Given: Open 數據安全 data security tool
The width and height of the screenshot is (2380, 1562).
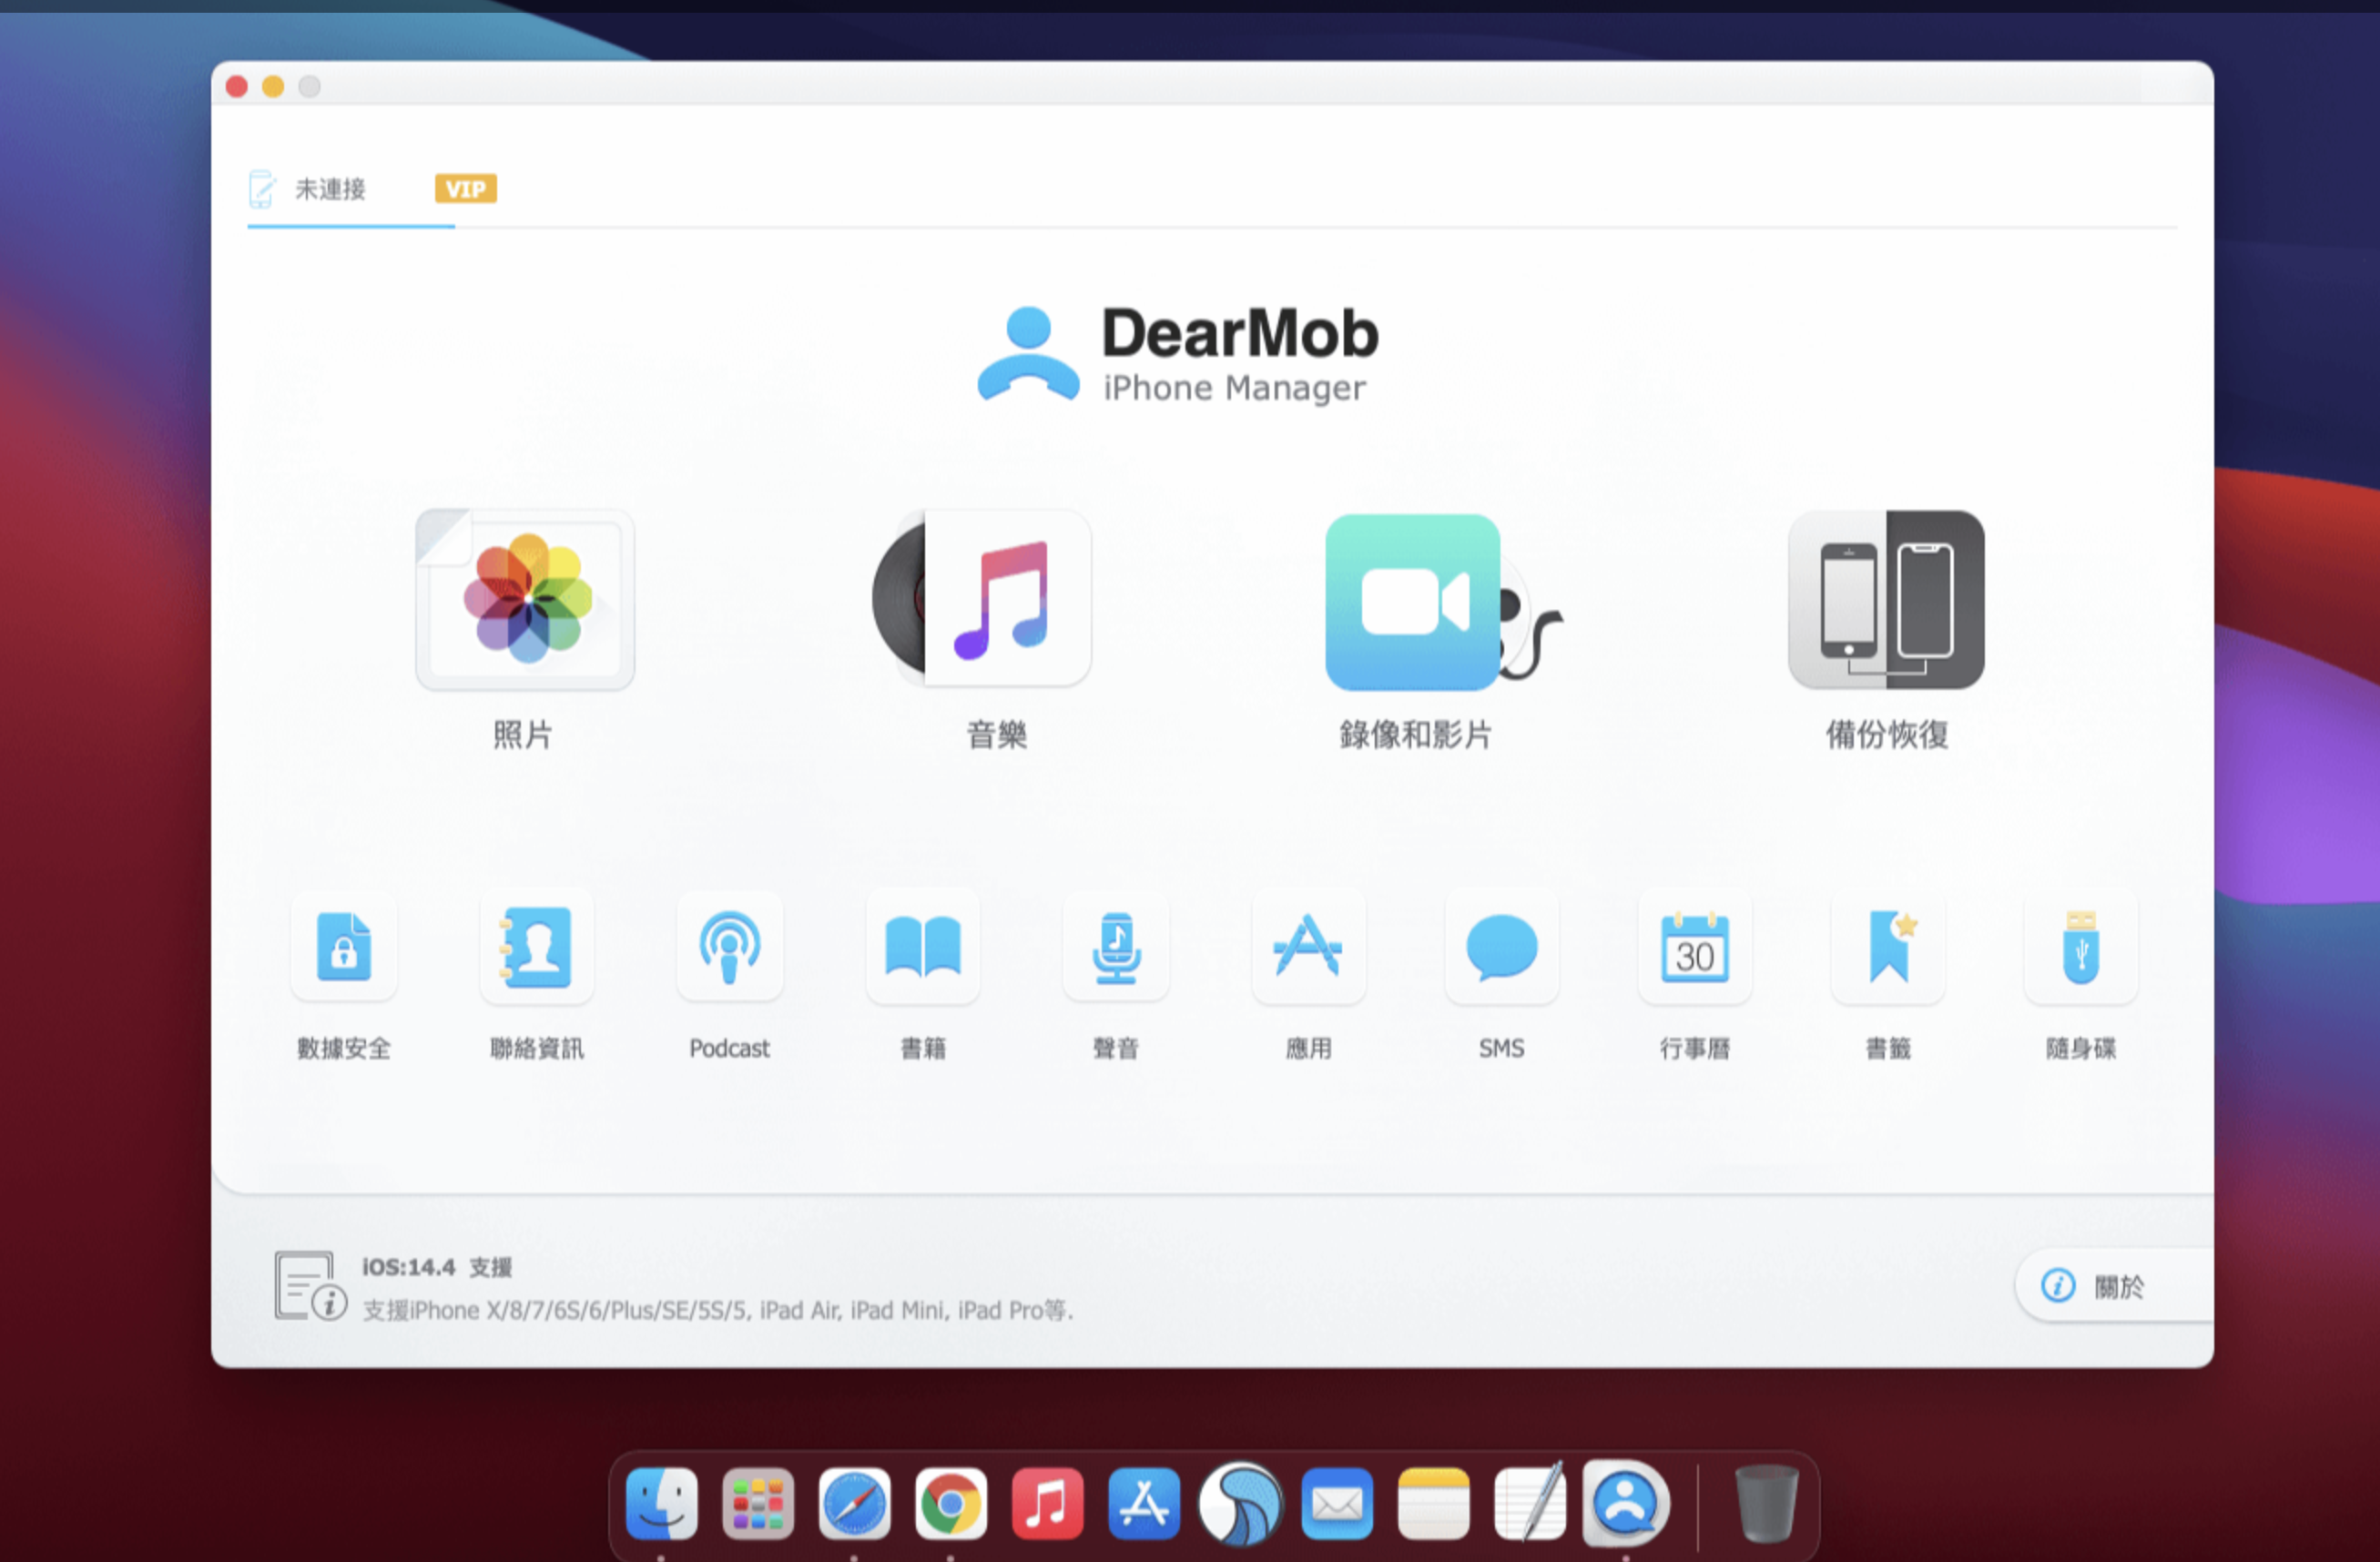Looking at the screenshot, I should click(344, 946).
